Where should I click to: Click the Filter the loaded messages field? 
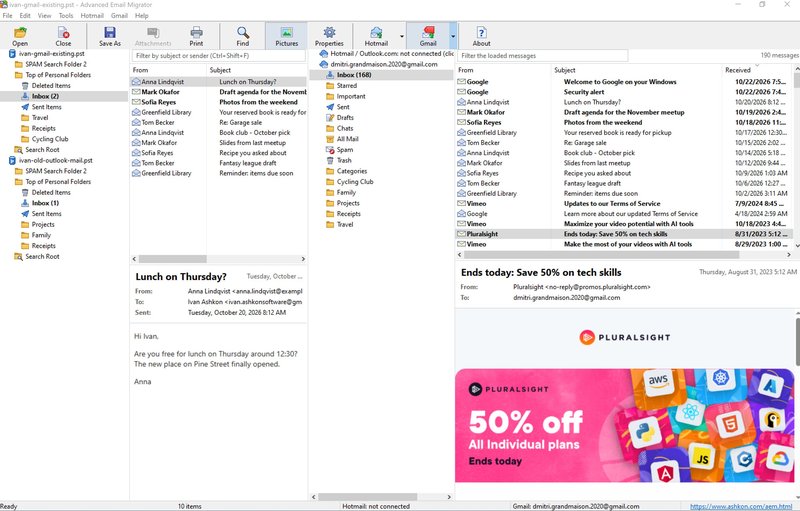tap(543, 56)
